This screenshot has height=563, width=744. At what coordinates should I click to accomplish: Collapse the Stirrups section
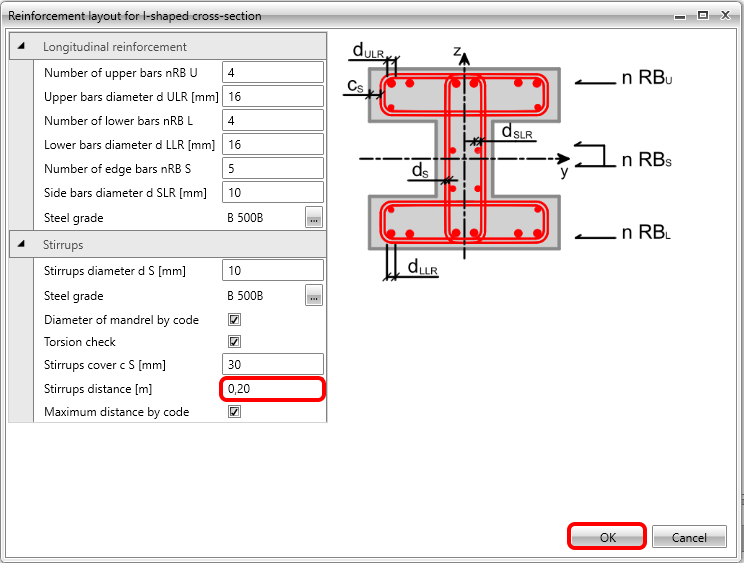point(22,244)
